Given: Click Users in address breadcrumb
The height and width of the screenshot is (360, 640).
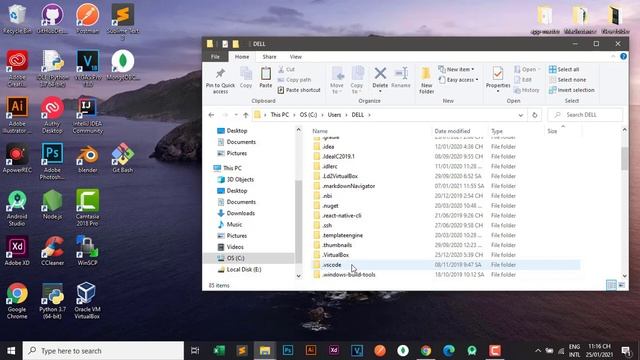Looking at the screenshot, I should coord(334,115).
